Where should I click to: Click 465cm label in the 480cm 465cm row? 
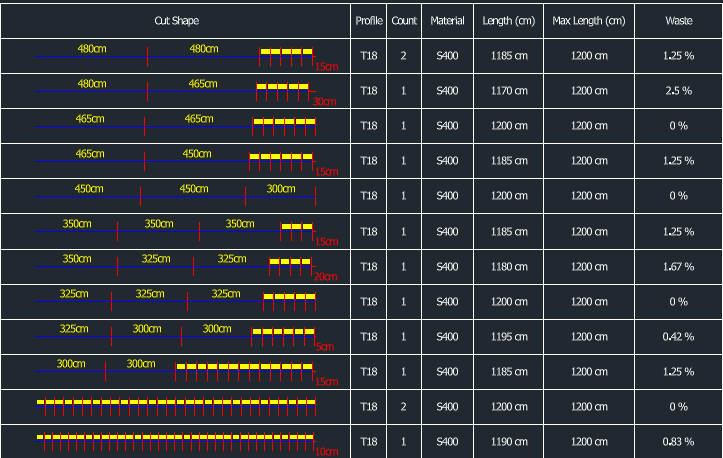point(203,84)
